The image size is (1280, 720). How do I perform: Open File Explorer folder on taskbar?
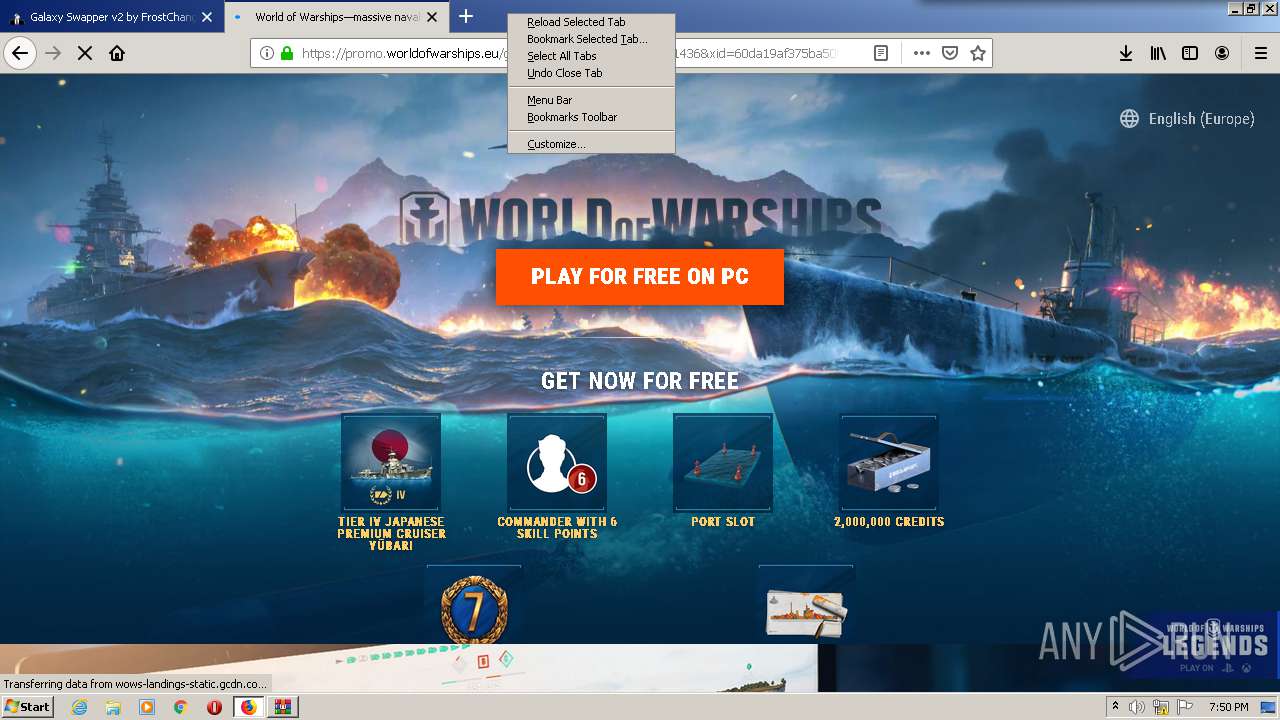(x=113, y=707)
